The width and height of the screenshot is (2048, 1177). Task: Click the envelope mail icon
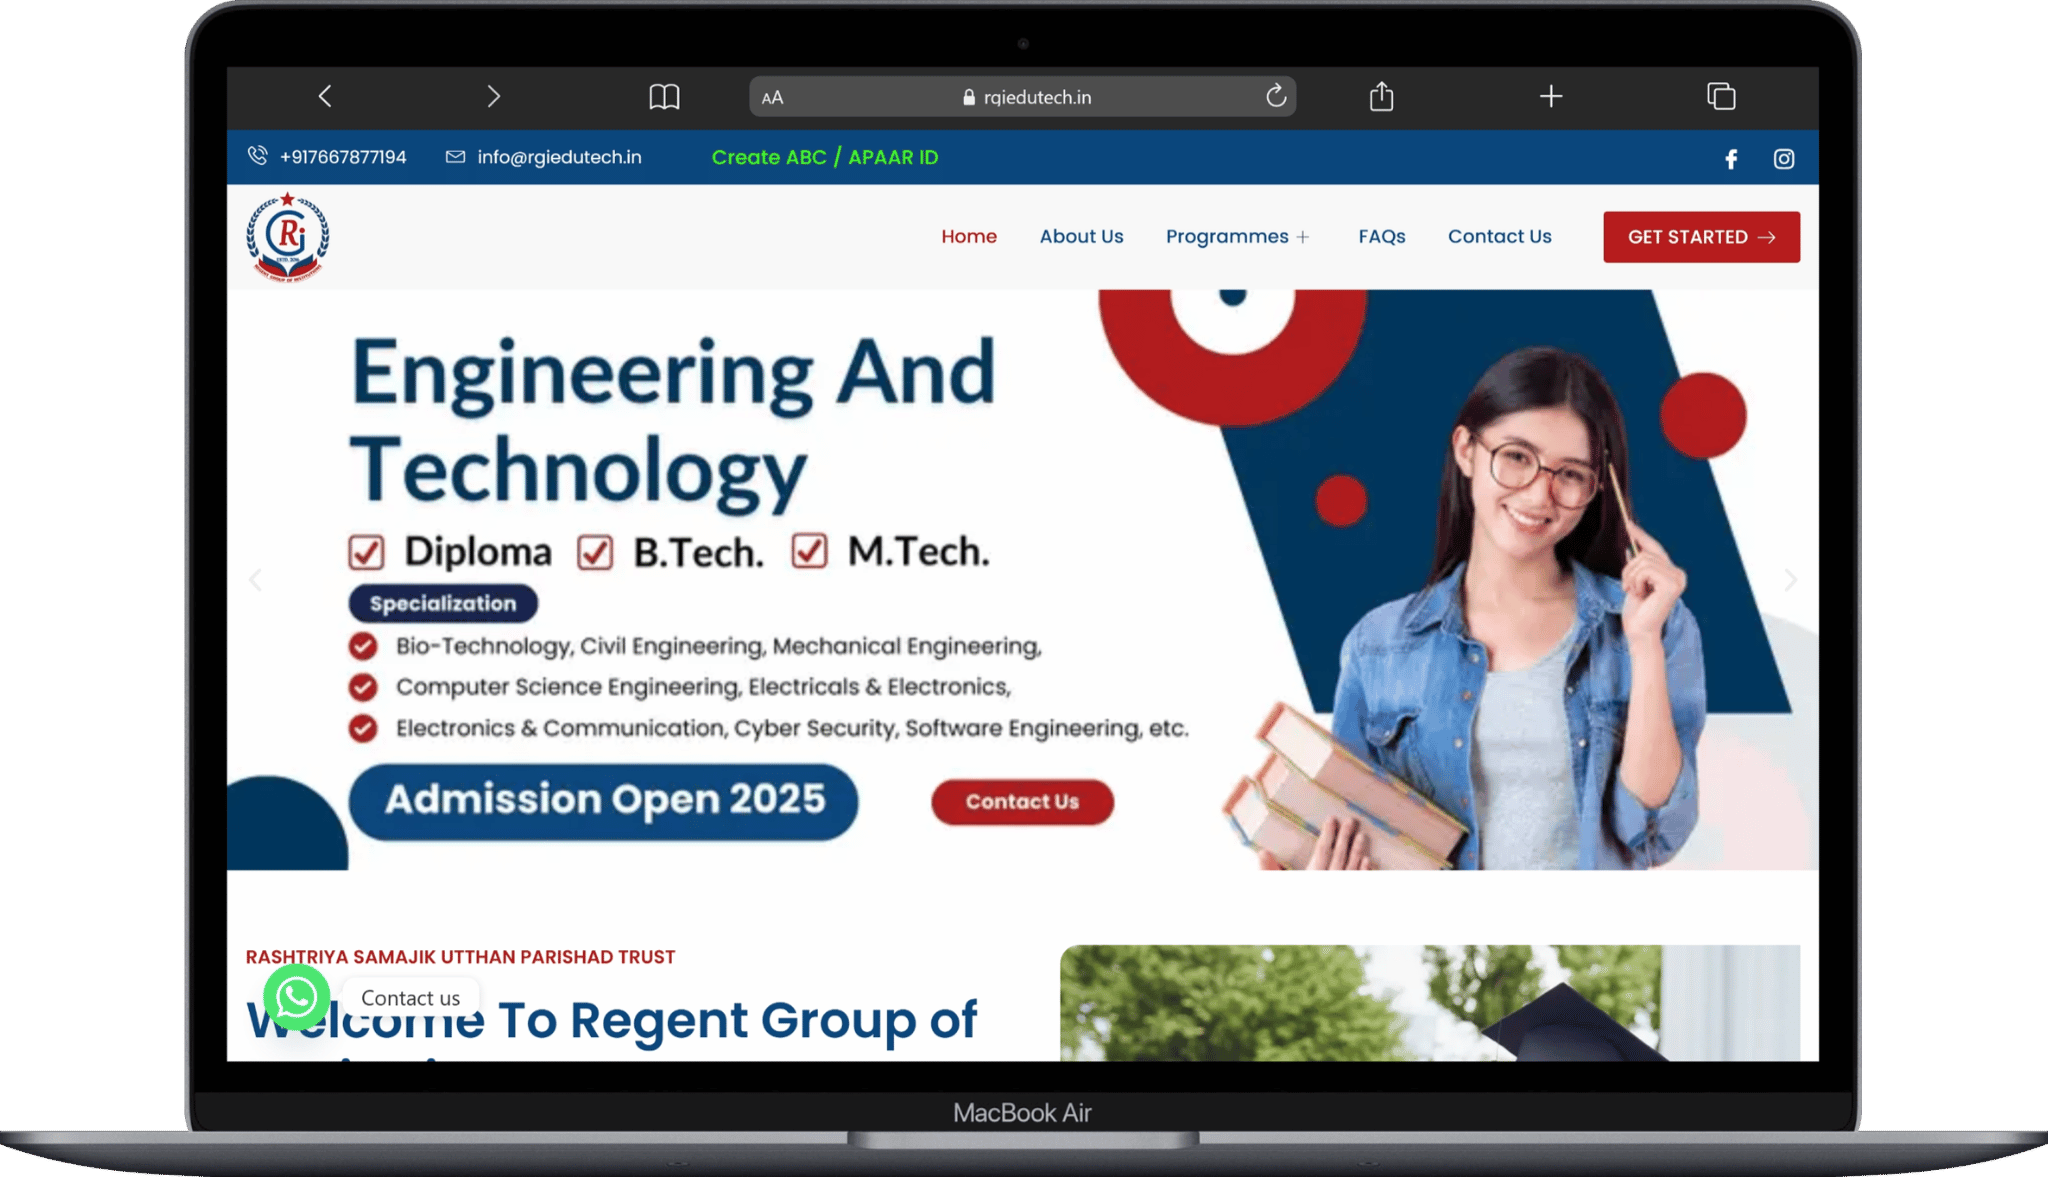pyautogui.click(x=455, y=157)
